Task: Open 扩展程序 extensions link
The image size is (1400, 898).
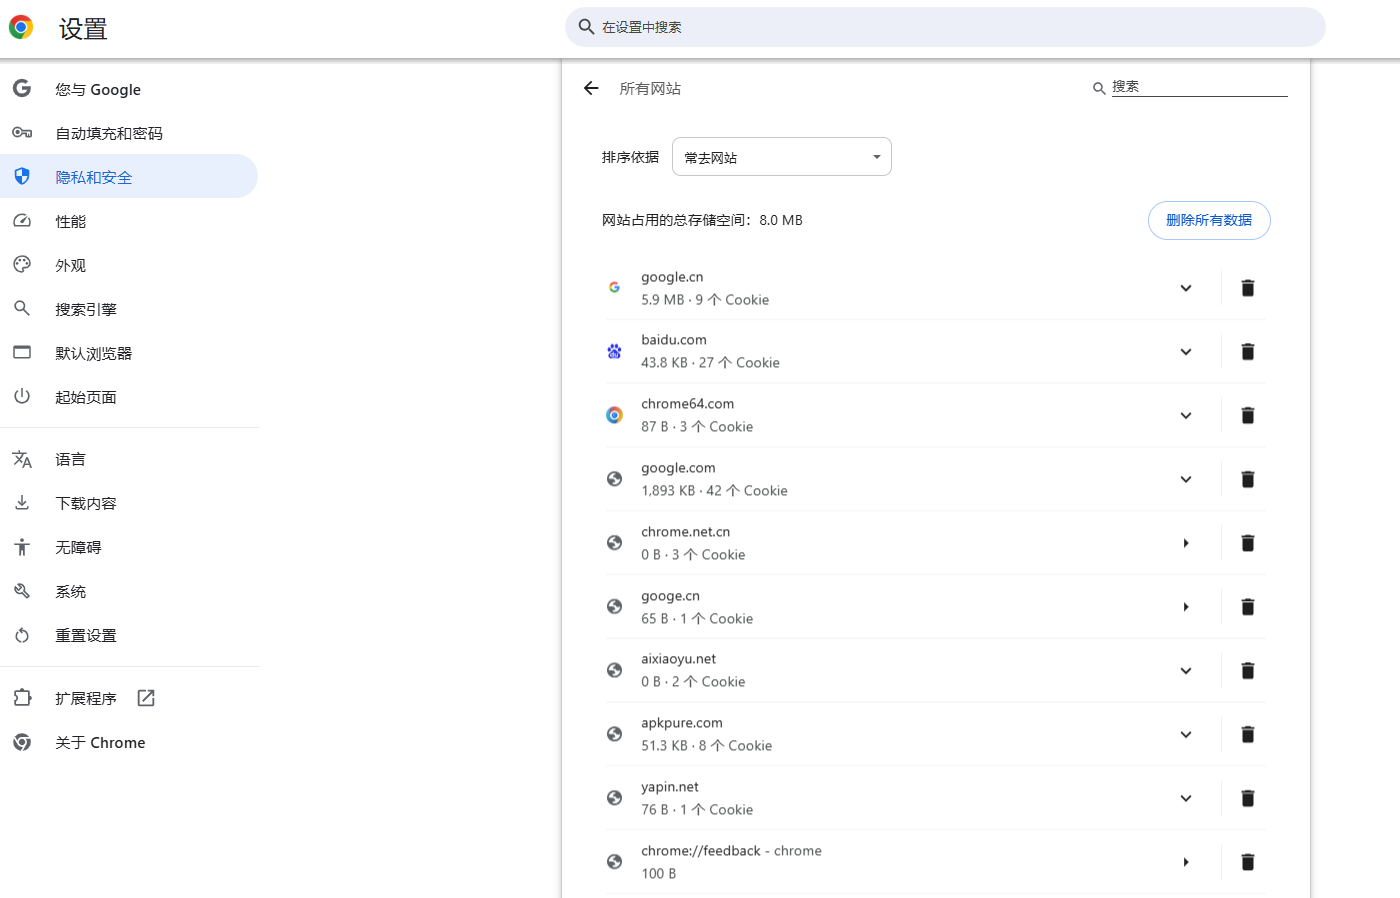Action: (129, 698)
